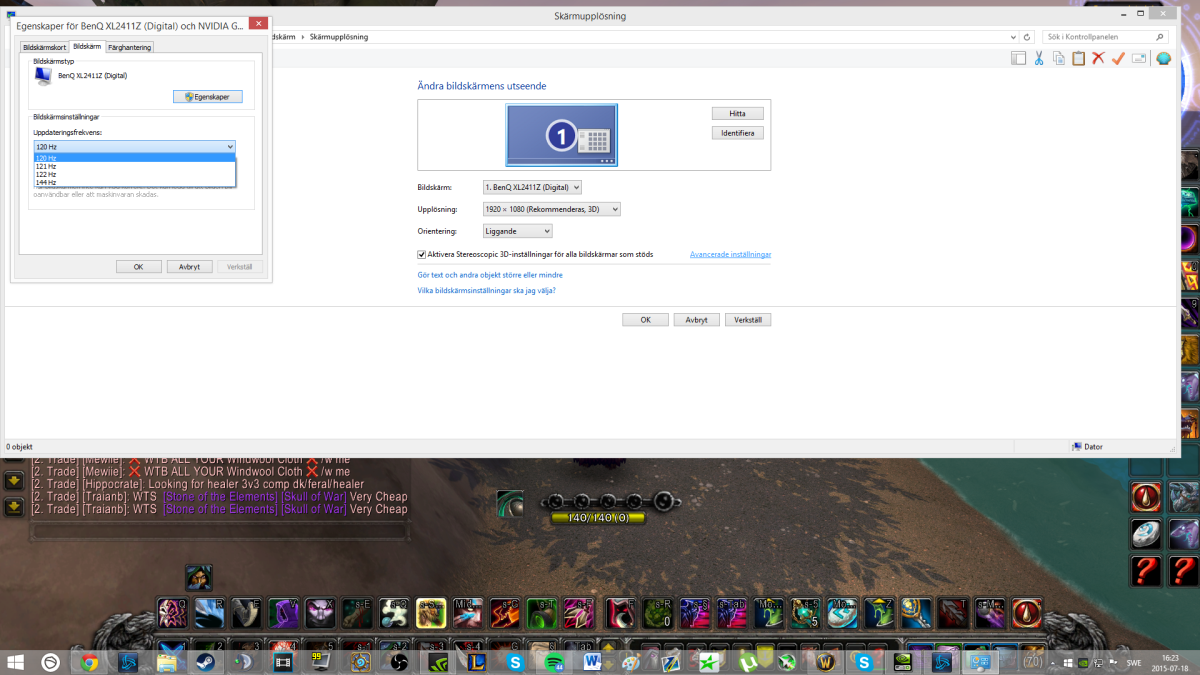This screenshot has height=675, width=1200.
Task: Open the Bildskärm monitor selection dropdown
Action: pos(531,187)
